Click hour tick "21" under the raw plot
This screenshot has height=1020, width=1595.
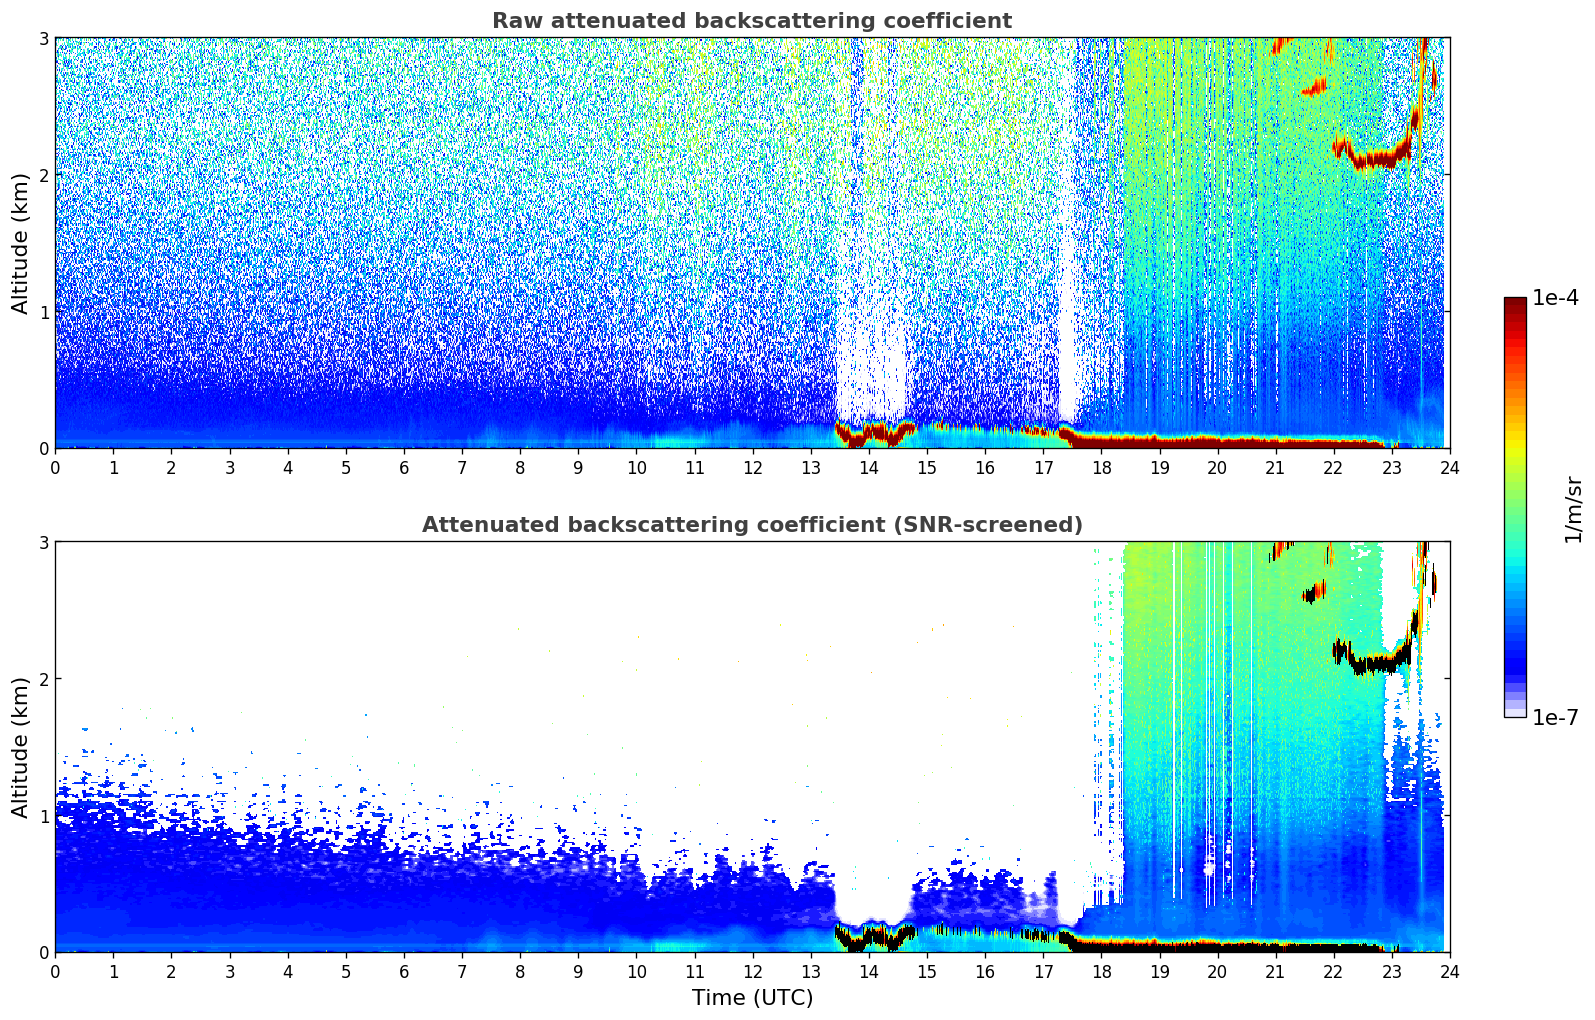click(1275, 467)
